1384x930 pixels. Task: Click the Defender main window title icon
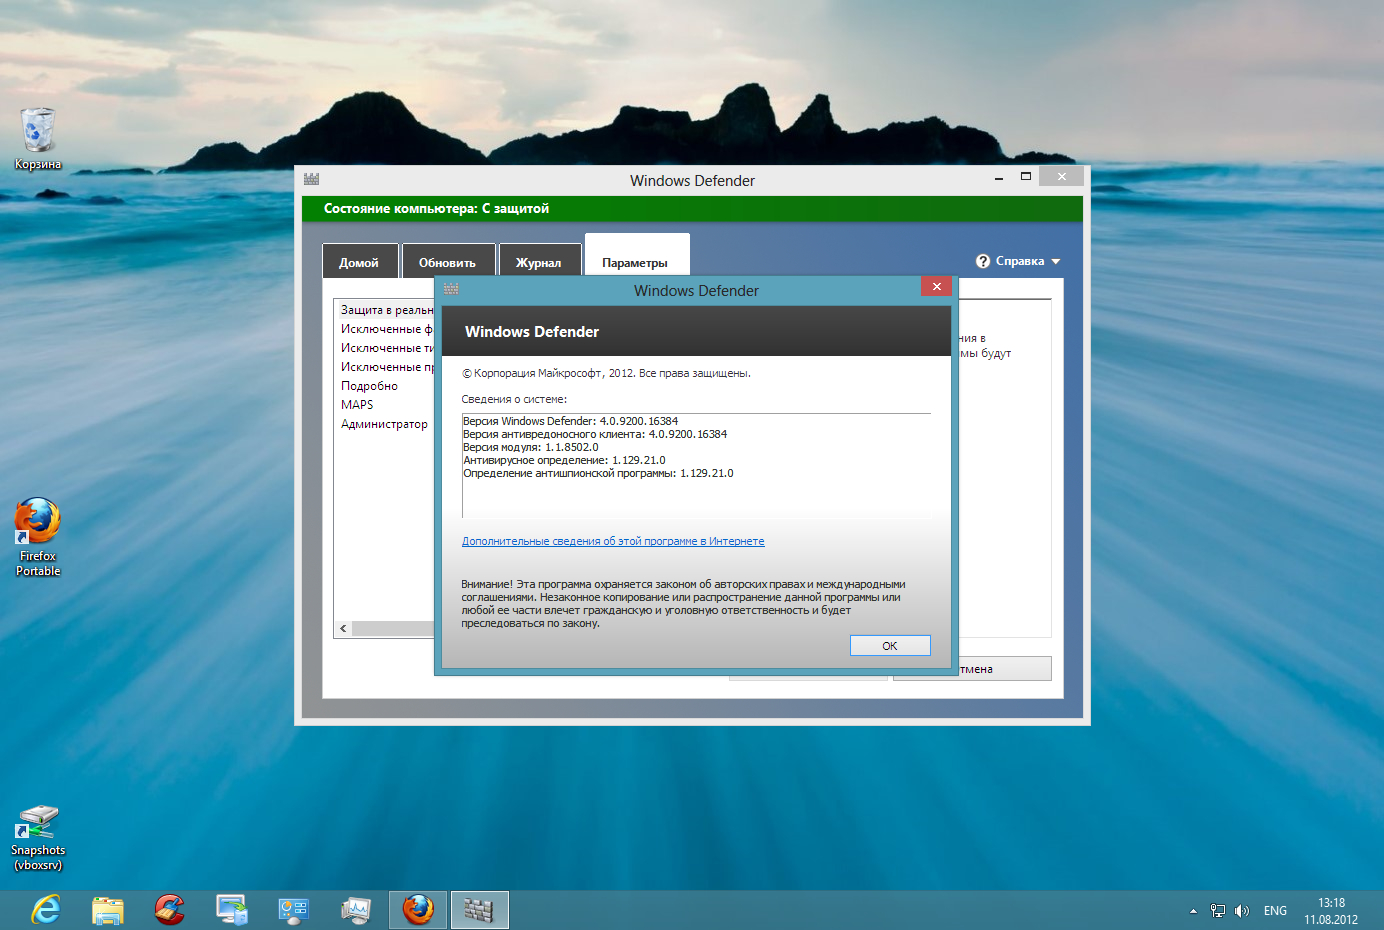click(311, 179)
